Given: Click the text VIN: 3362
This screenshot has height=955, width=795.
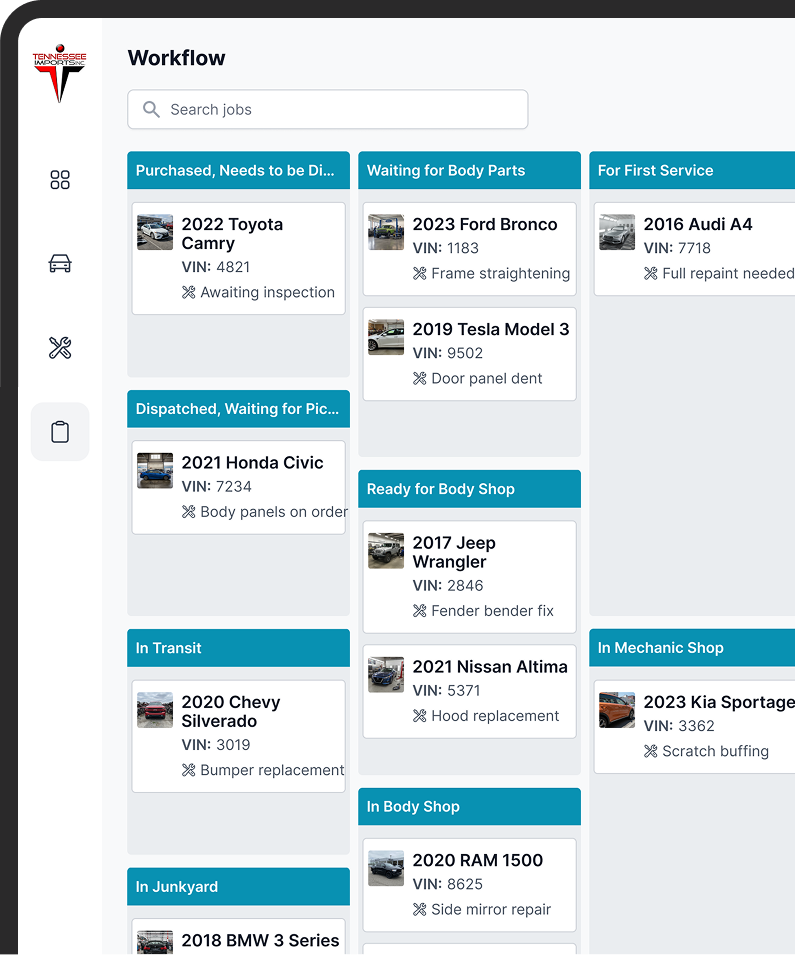Looking at the screenshot, I should click(x=679, y=726).
